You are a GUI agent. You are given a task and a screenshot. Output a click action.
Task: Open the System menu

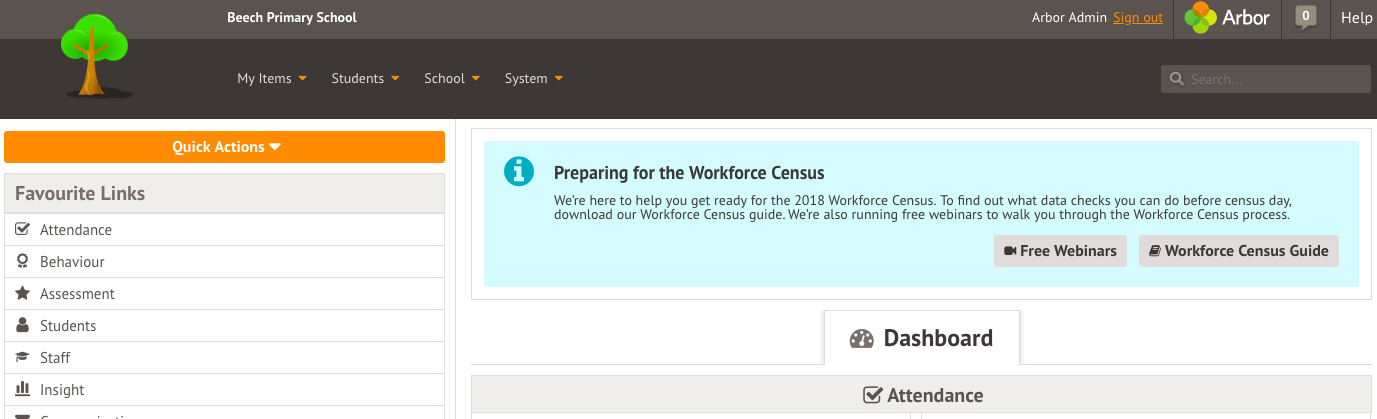coord(533,78)
